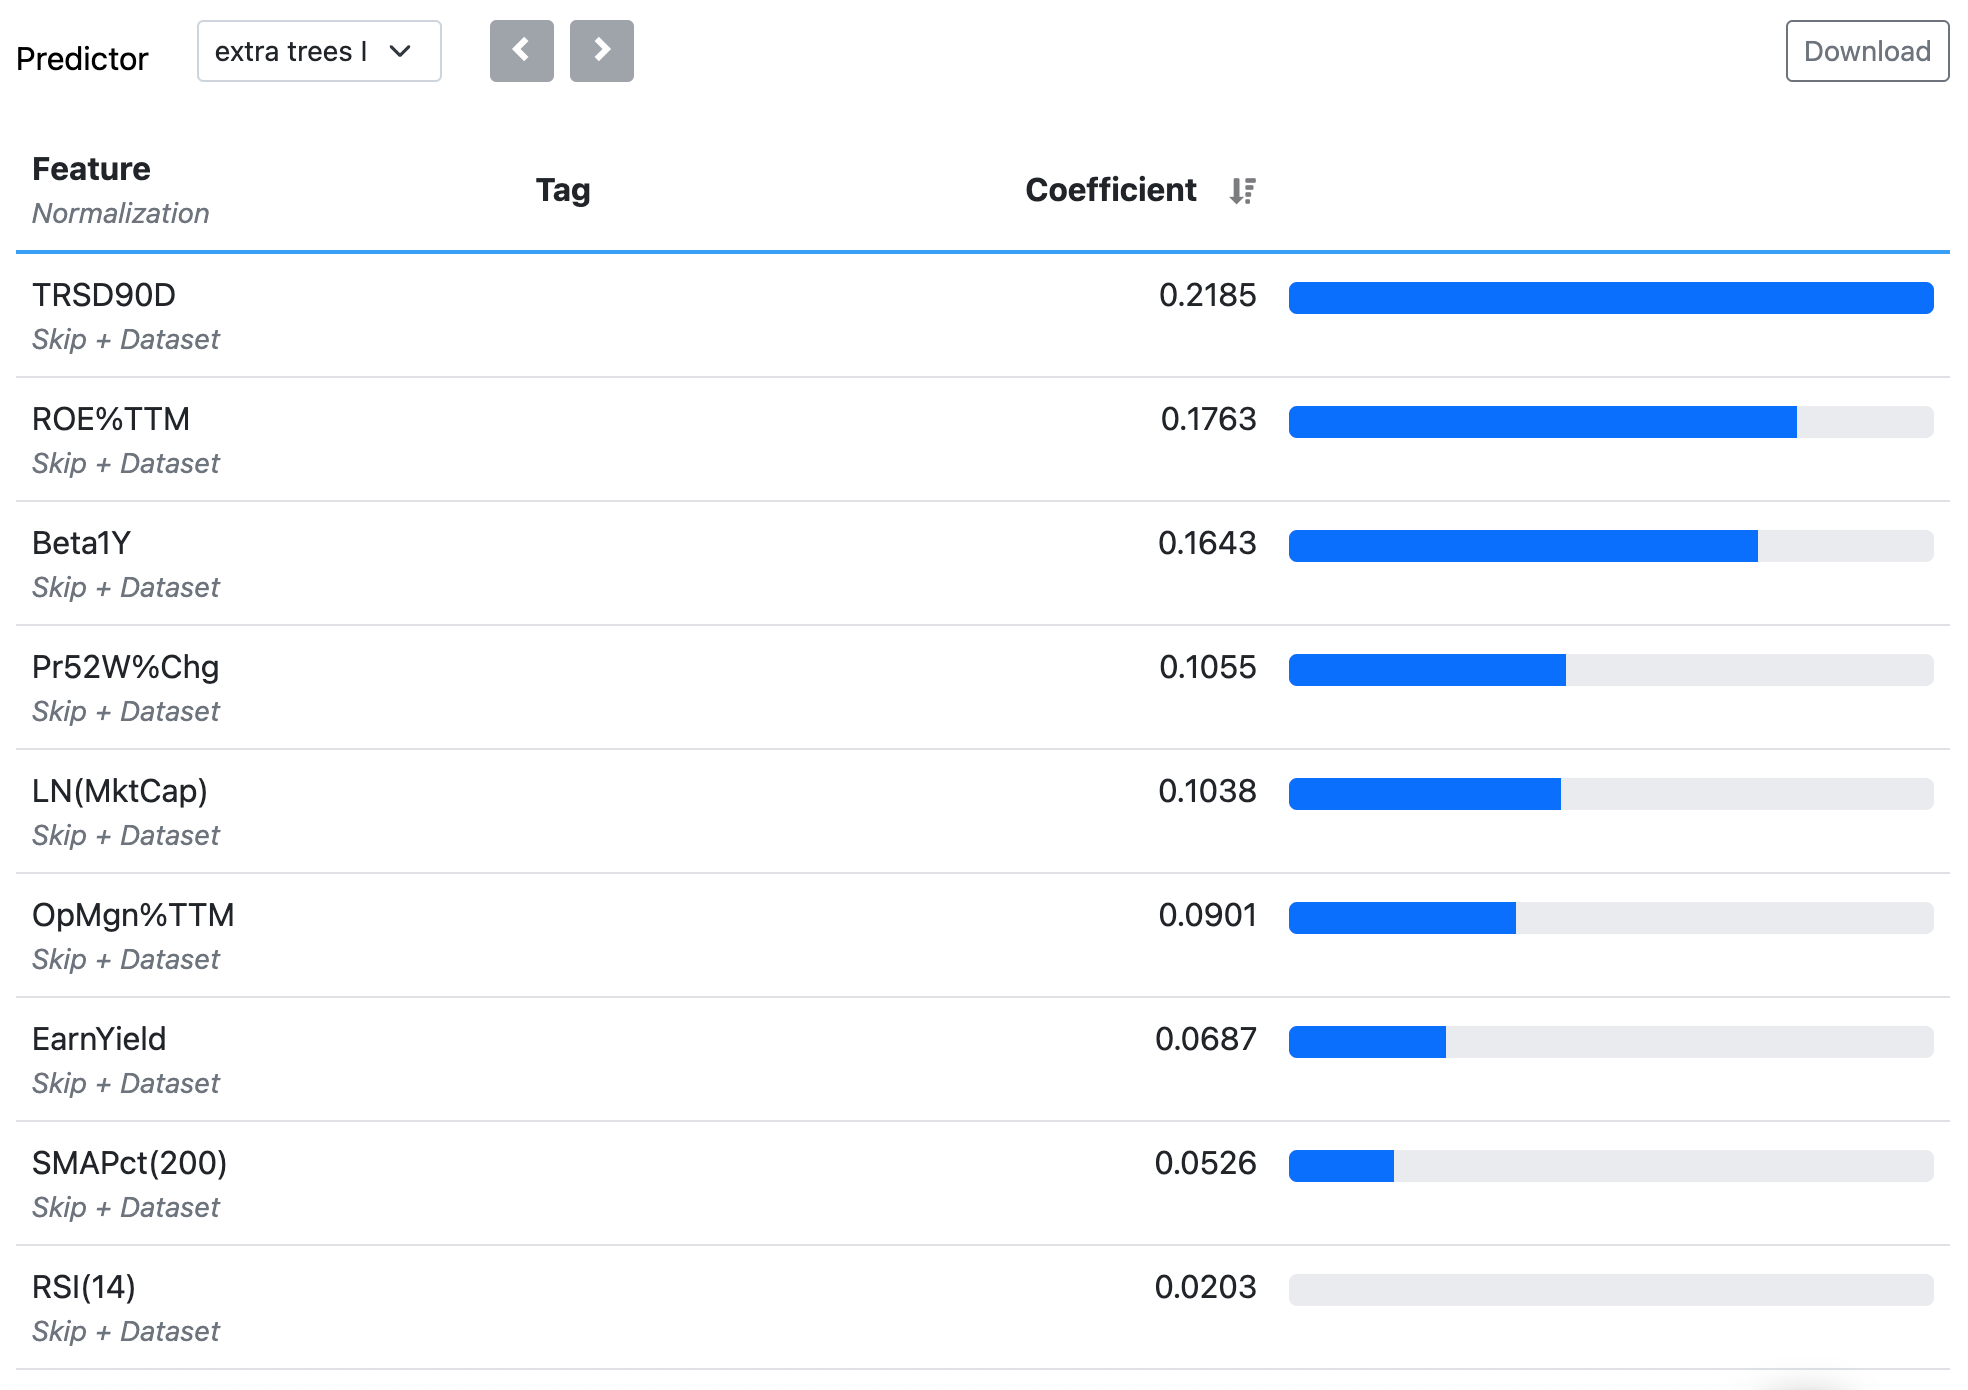
Task: Click the RSI(14) feature name
Action: (x=83, y=1287)
